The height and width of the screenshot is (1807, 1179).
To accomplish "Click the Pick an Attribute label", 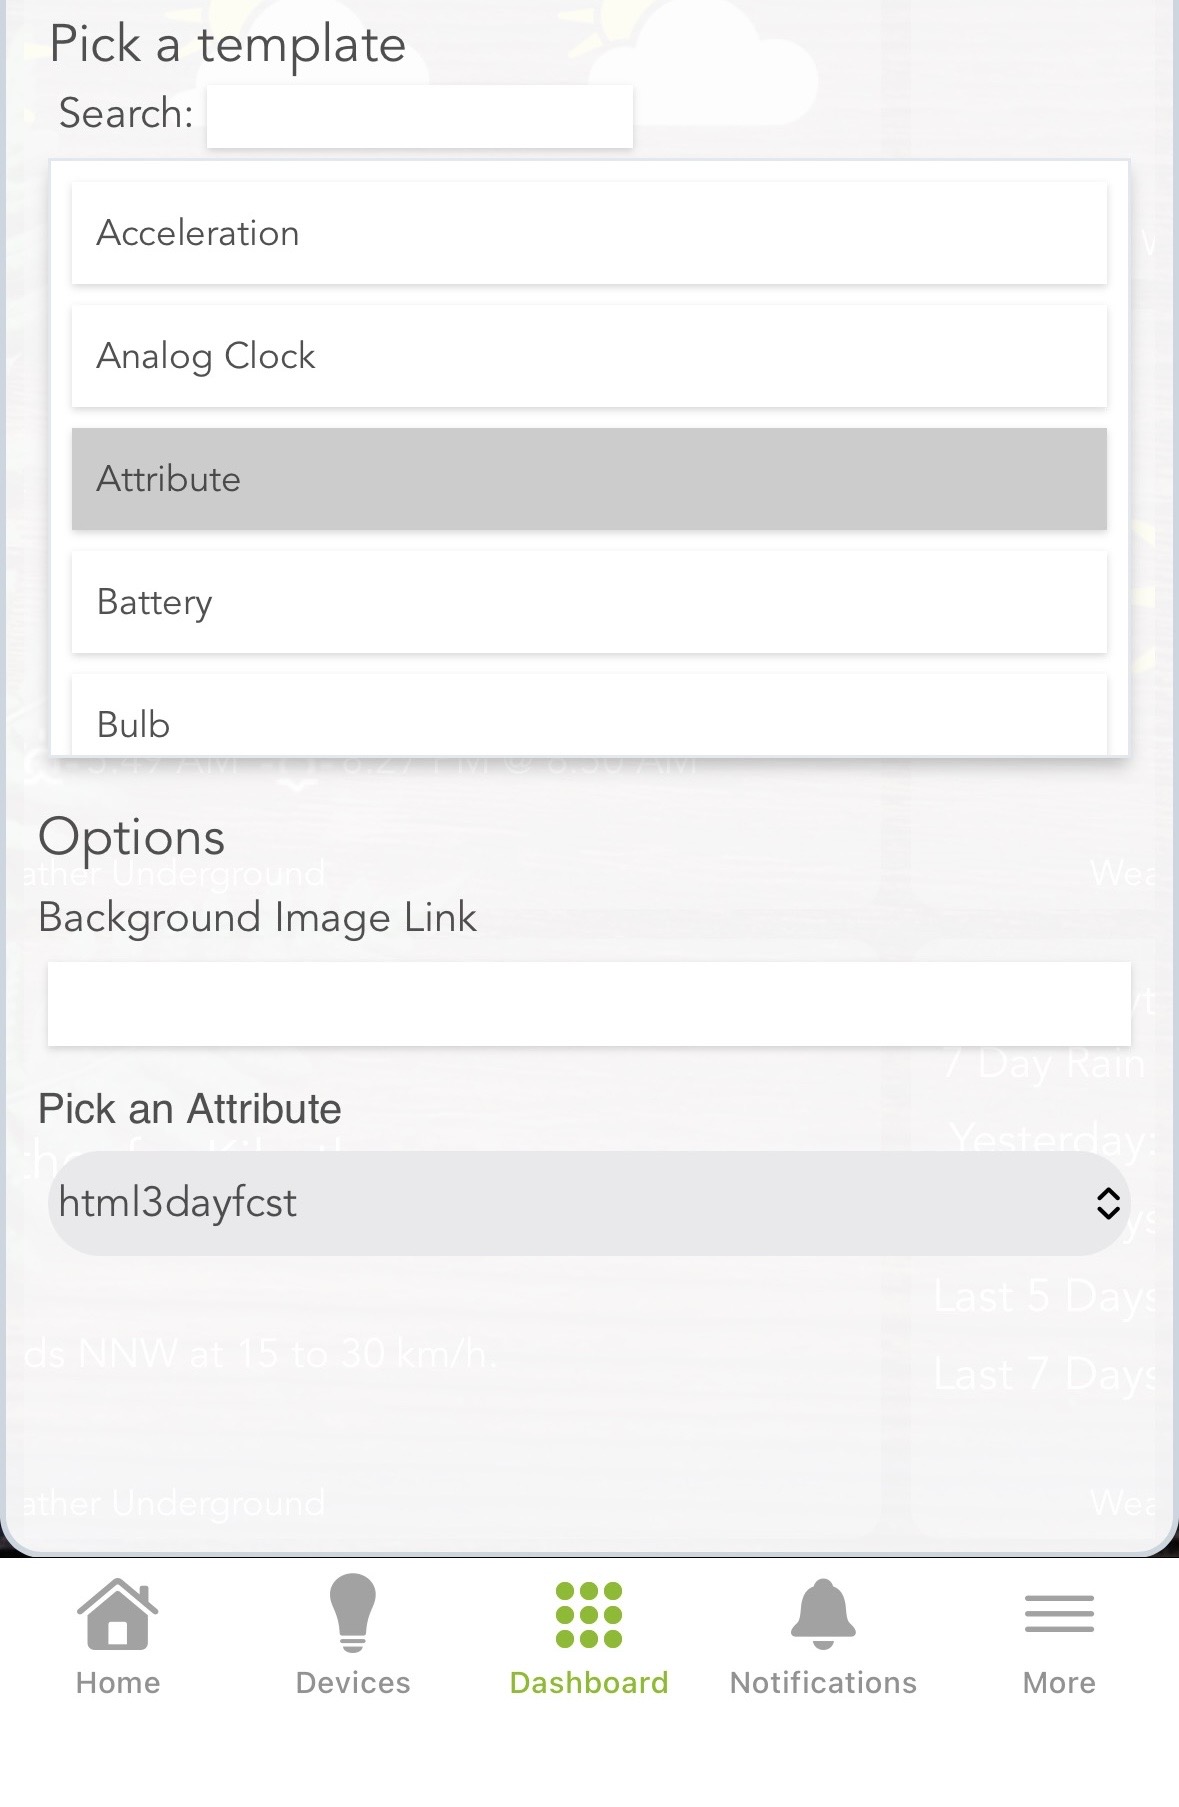I will tap(190, 1109).
